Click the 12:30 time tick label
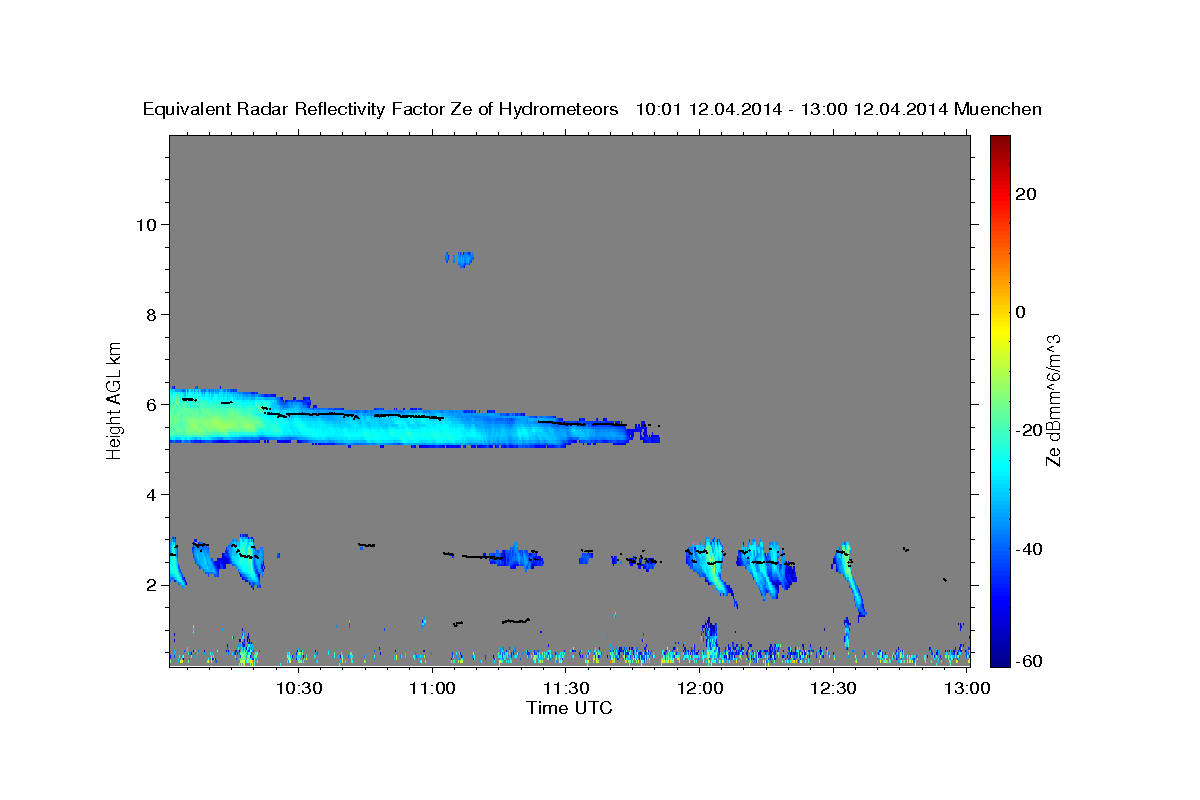Image resolution: width=1200 pixels, height=800 pixels. pyautogui.click(x=833, y=688)
